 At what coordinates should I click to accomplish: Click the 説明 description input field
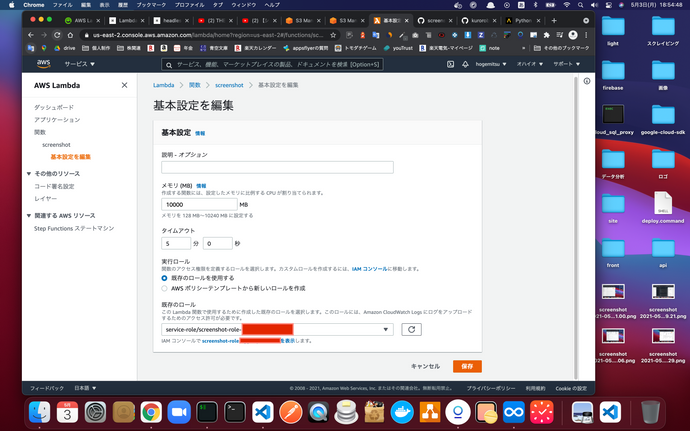pyautogui.click(x=277, y=167)
